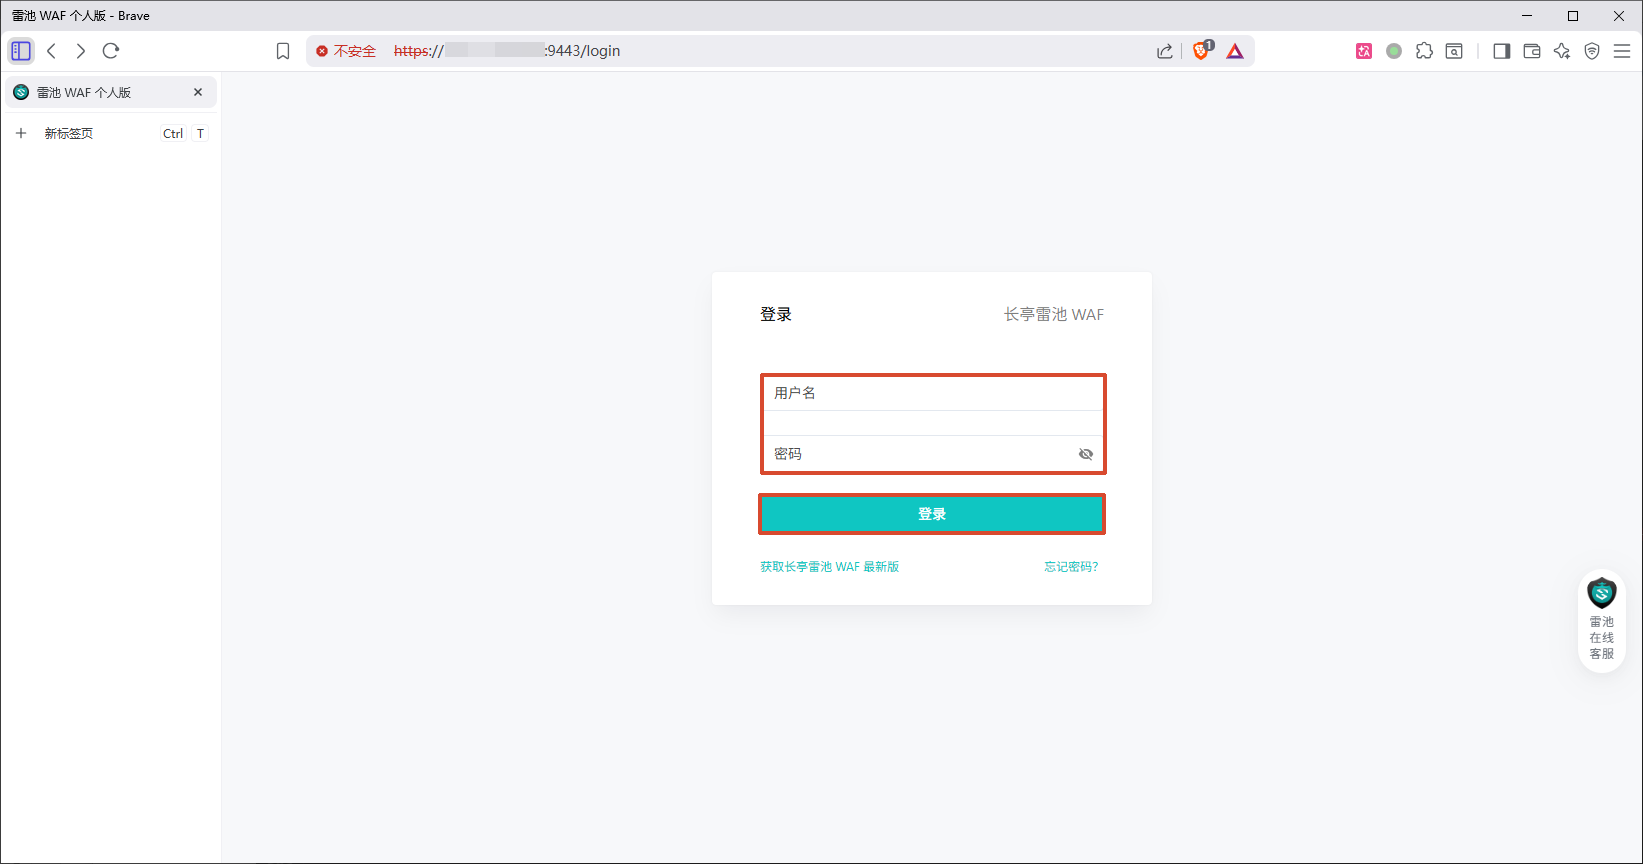This screenshot has height=864, width=1643.
Task: Click the 登录 heading text
Action: (x=776, y=314)
